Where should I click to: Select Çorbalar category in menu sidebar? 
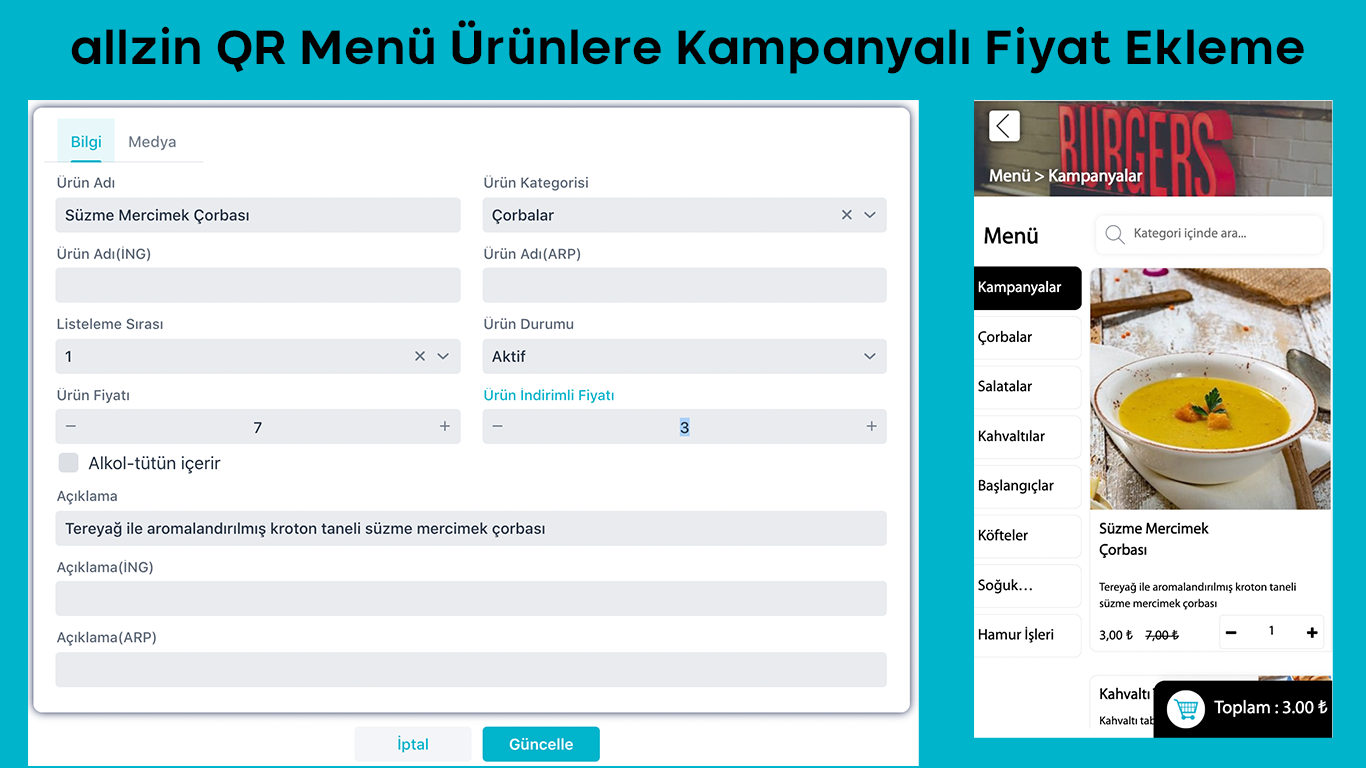[1027, 337]
